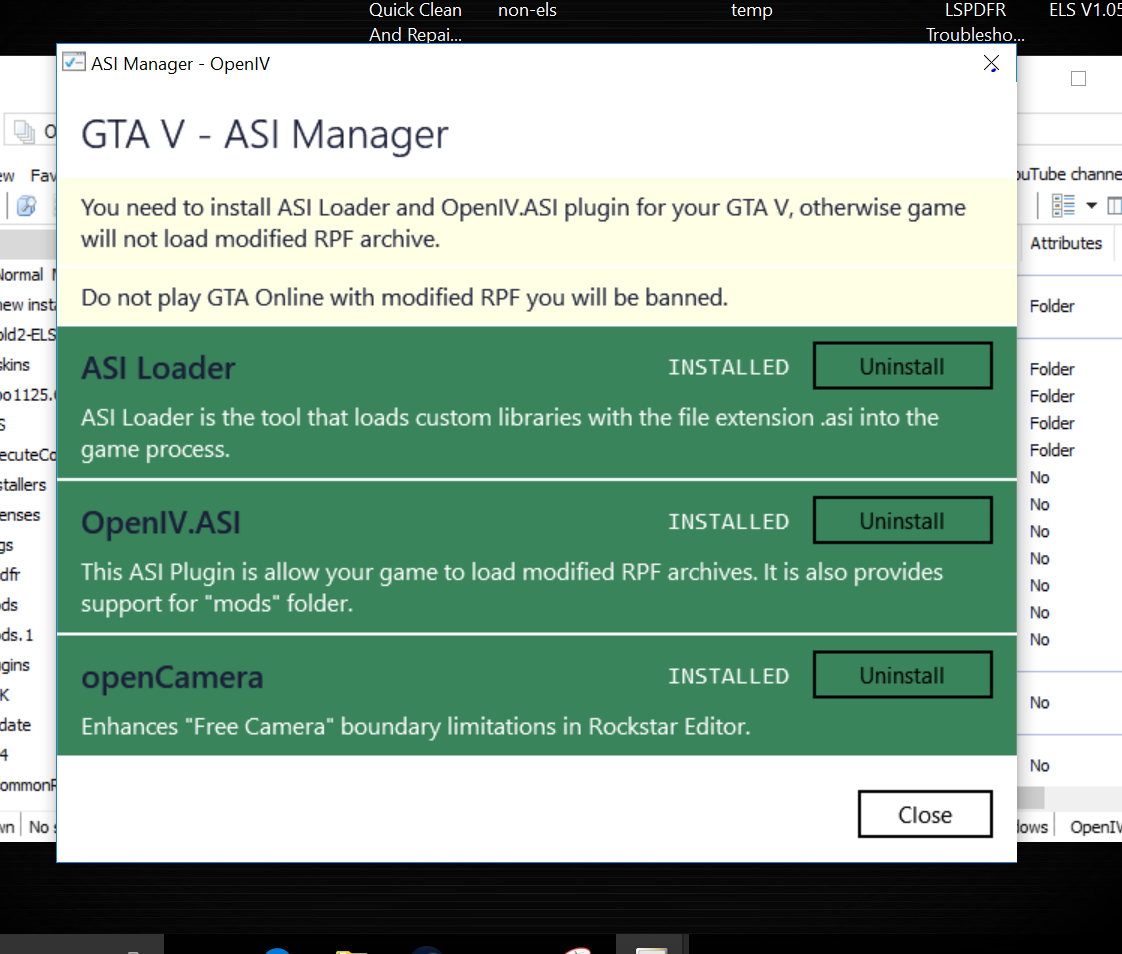Viewport: 1122px width, 954px height.
Task: Open the YouTube channel link in OpenIV
Action: point(1068,174)
